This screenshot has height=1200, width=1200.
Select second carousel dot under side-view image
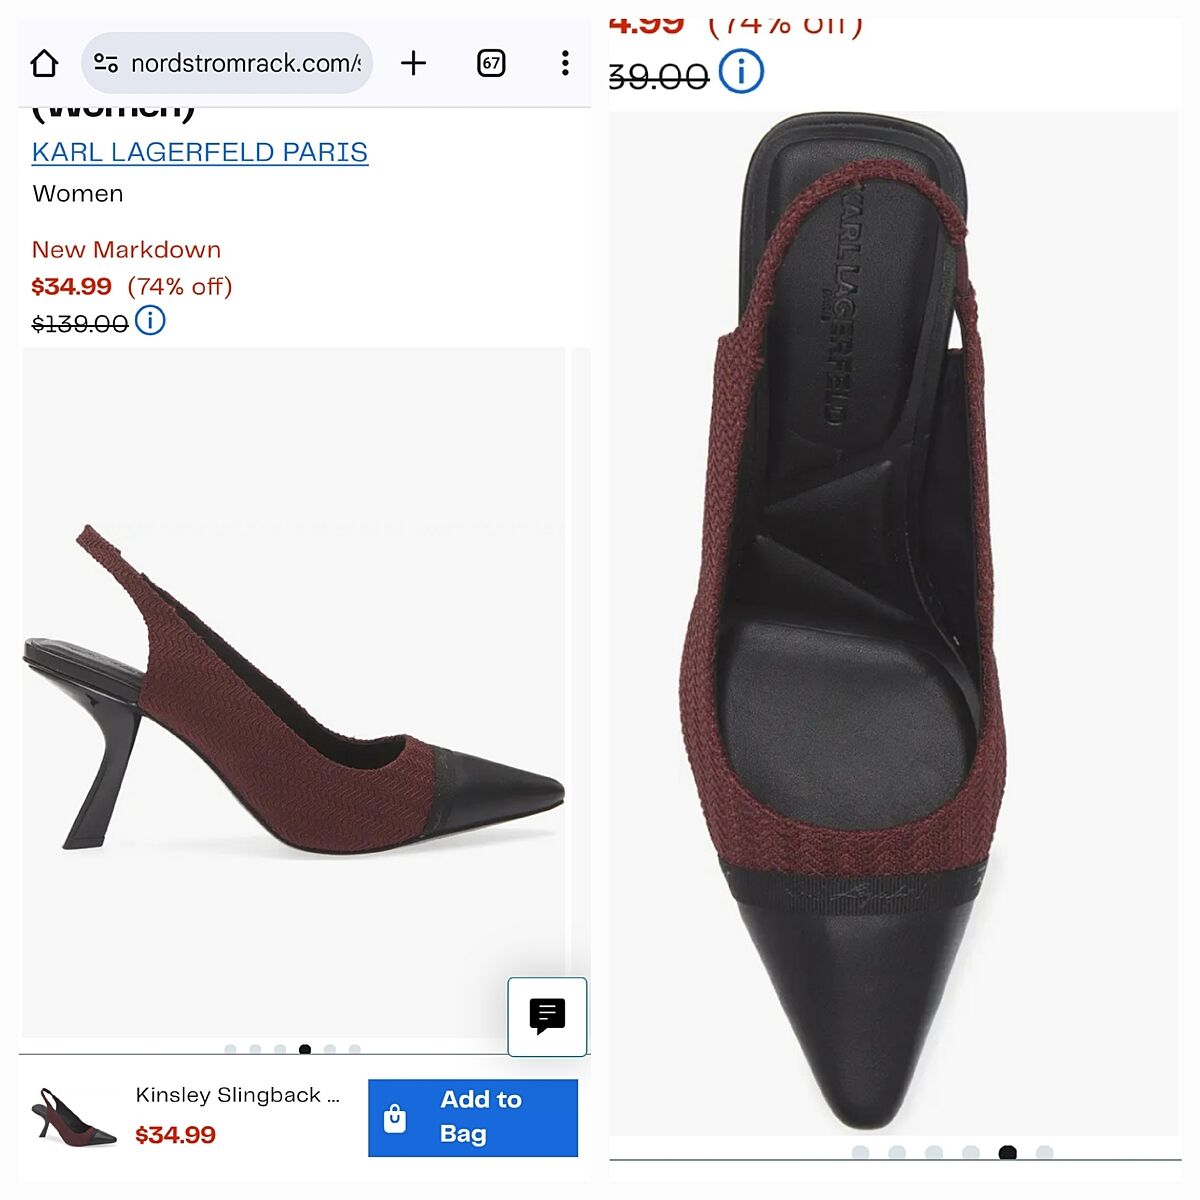[x=256, y=1050]
